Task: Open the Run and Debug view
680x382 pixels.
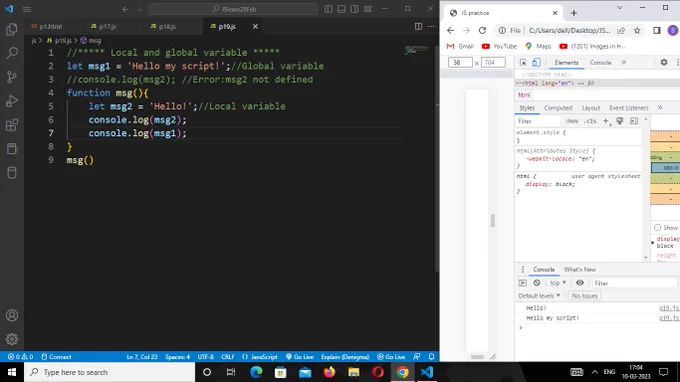Action: click(x=12, y=101)
